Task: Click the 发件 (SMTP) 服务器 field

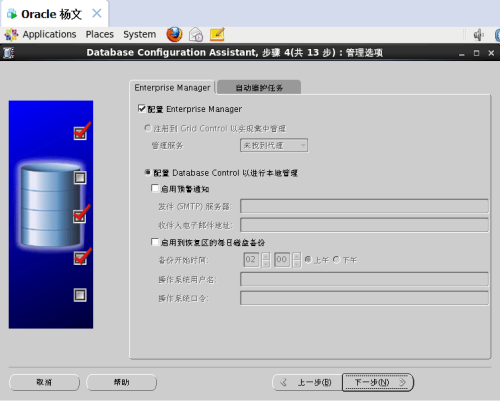Action: click(x=364, y=206)
